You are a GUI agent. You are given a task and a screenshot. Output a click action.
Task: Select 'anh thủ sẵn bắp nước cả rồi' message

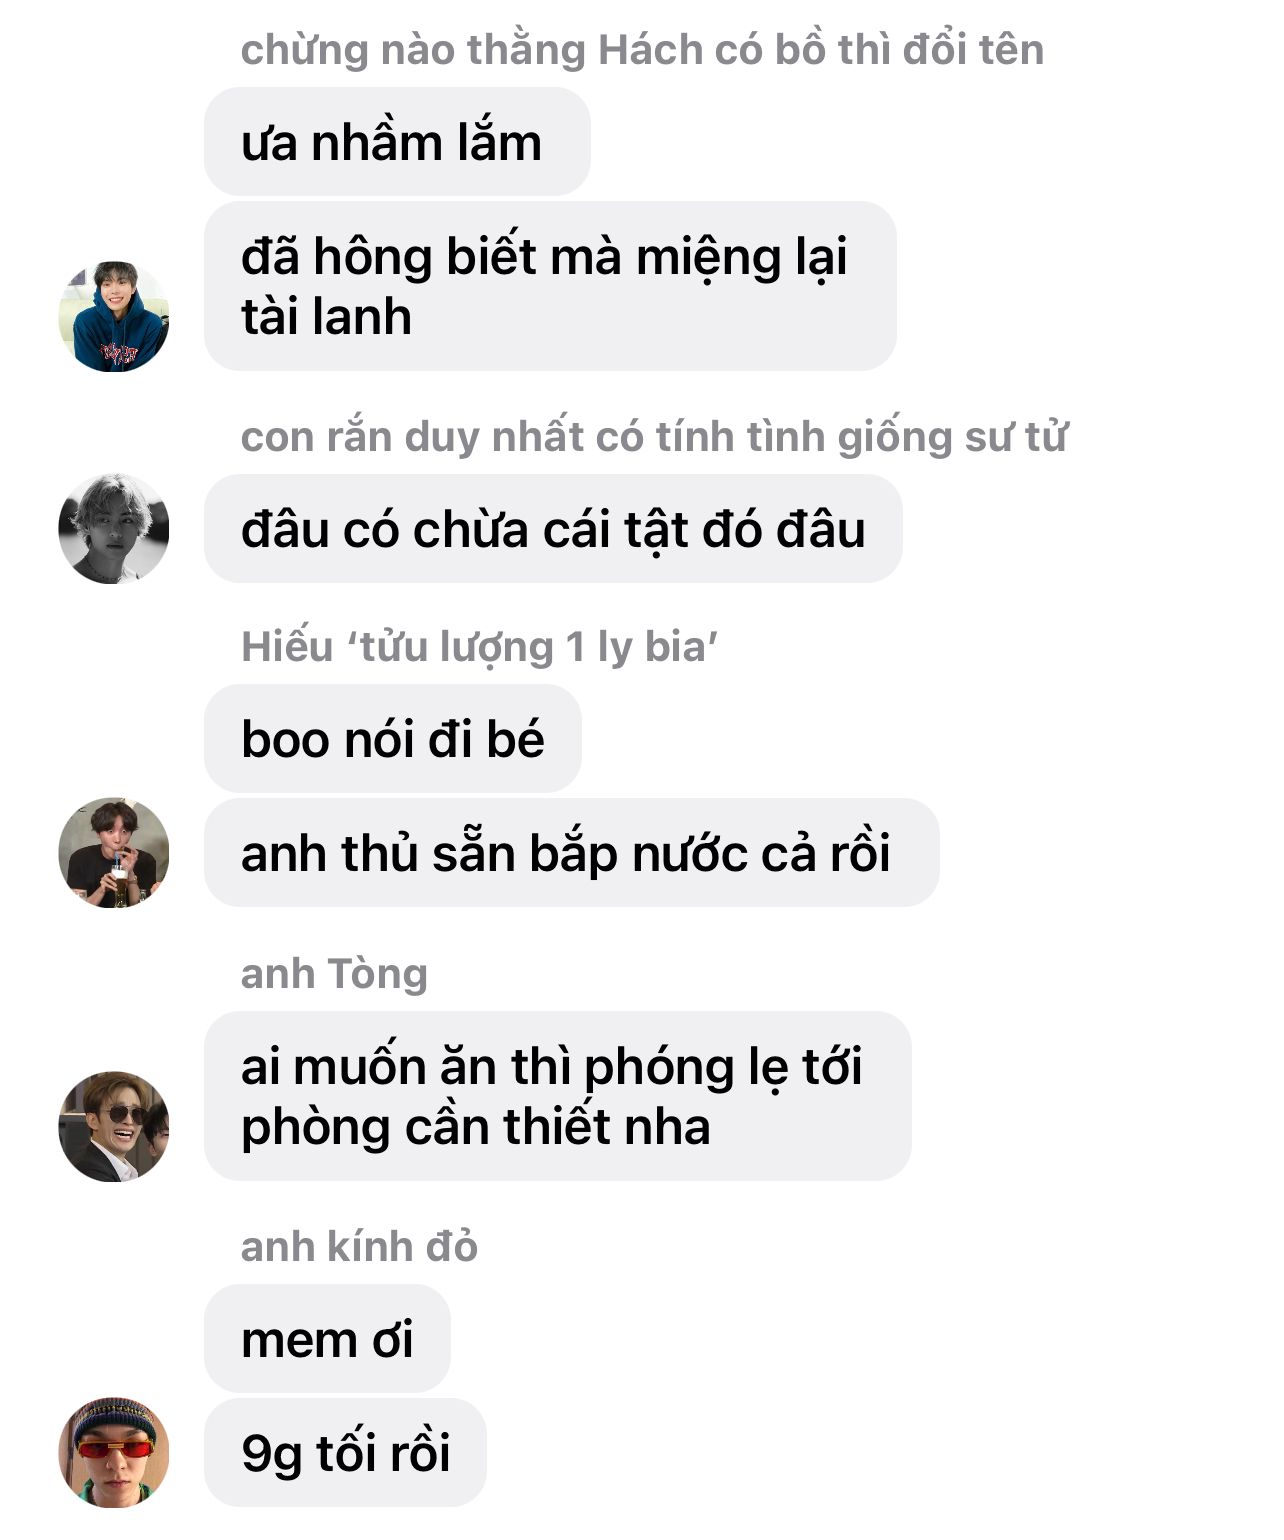pos(572,853)
